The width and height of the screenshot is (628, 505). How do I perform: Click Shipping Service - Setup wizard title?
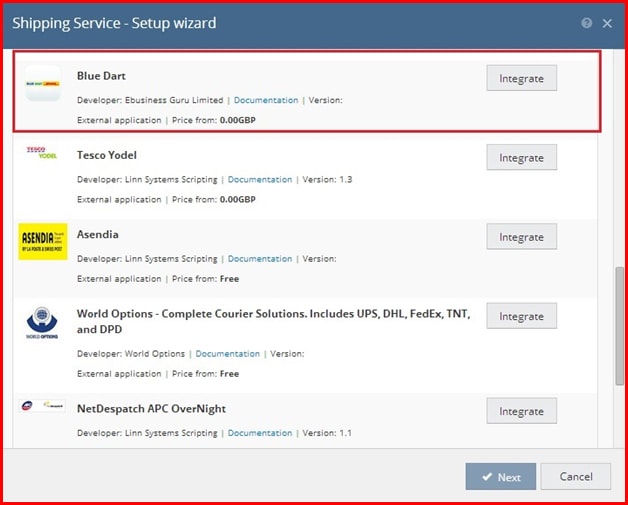pos(114,23)
